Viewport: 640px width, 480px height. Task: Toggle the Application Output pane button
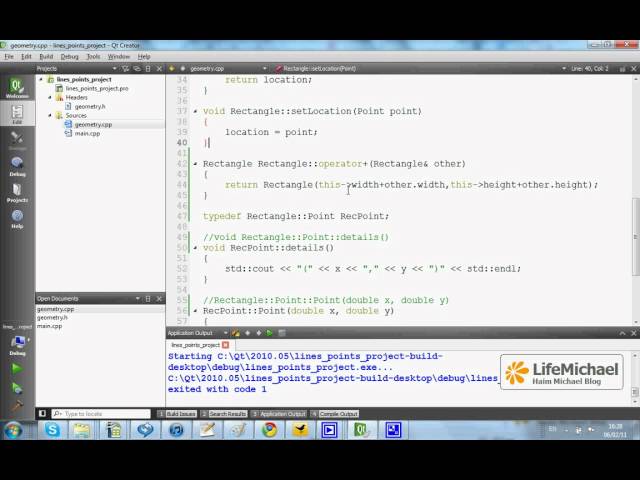pyautogui.click(x=279, y=414)
